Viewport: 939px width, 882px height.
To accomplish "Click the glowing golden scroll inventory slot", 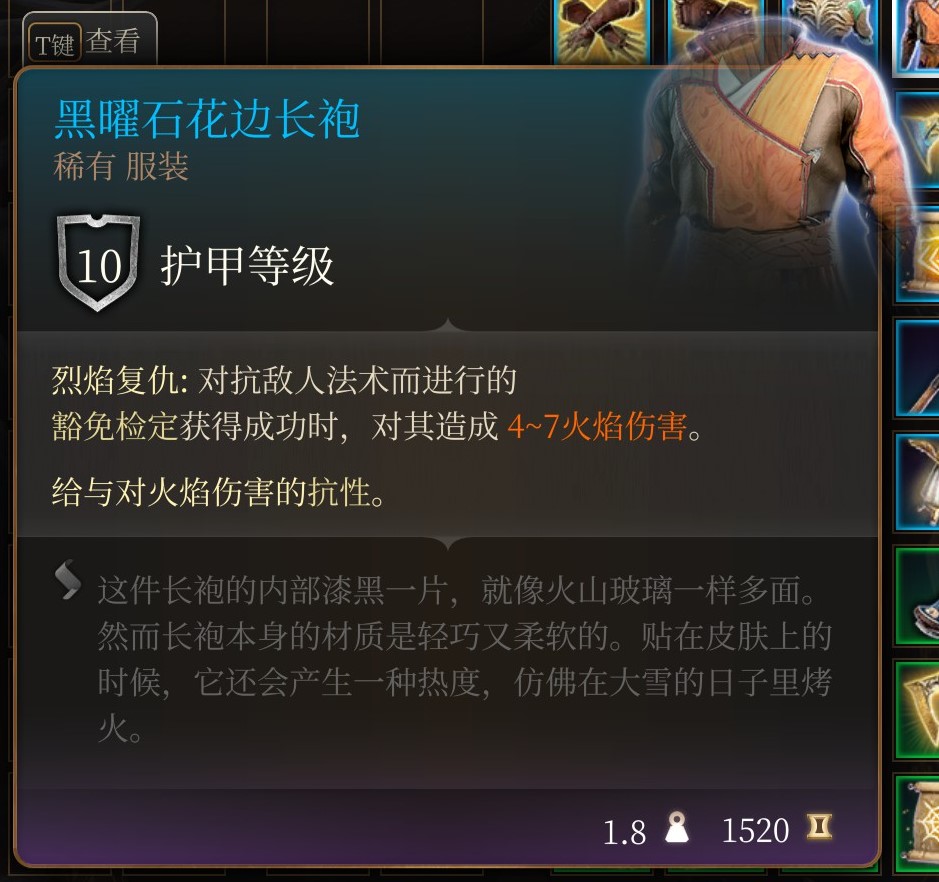I will pyautogui.click(x=917, y=255).
